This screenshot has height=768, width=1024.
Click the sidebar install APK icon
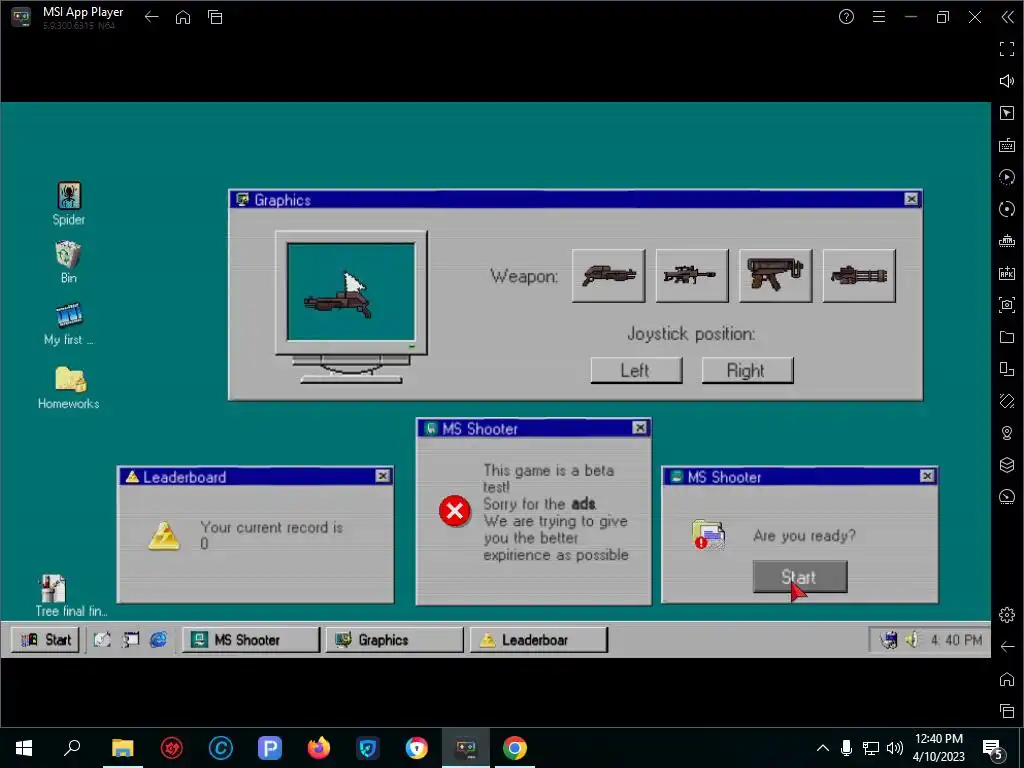(1007, 273)
